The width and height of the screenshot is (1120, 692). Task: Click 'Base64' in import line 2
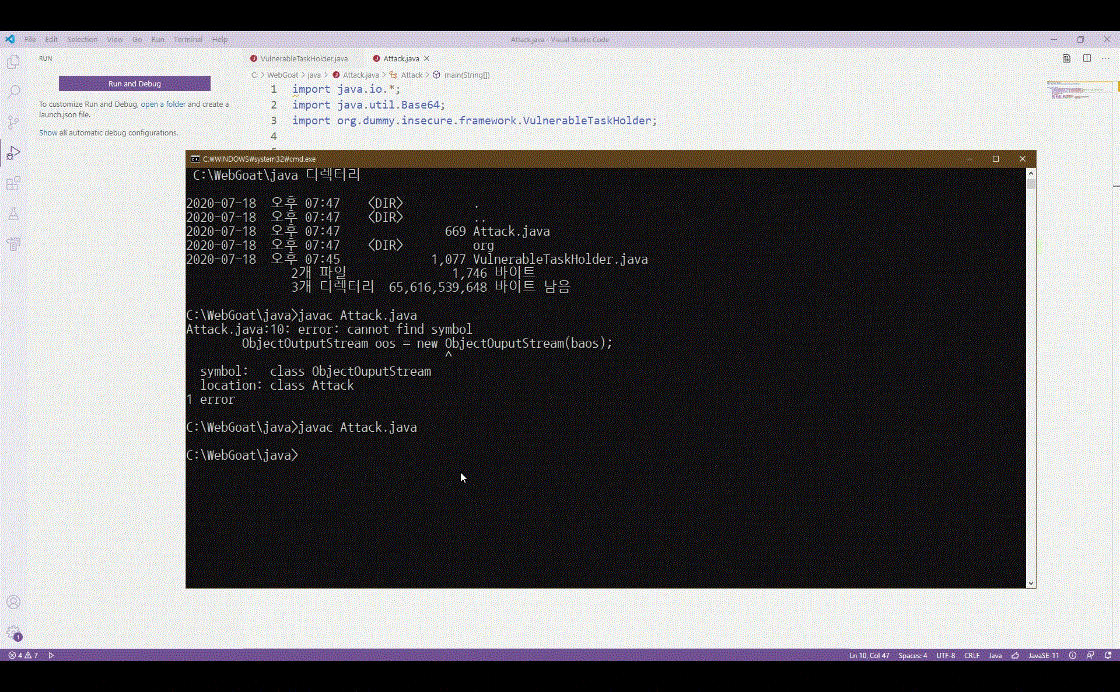(420, 105)
